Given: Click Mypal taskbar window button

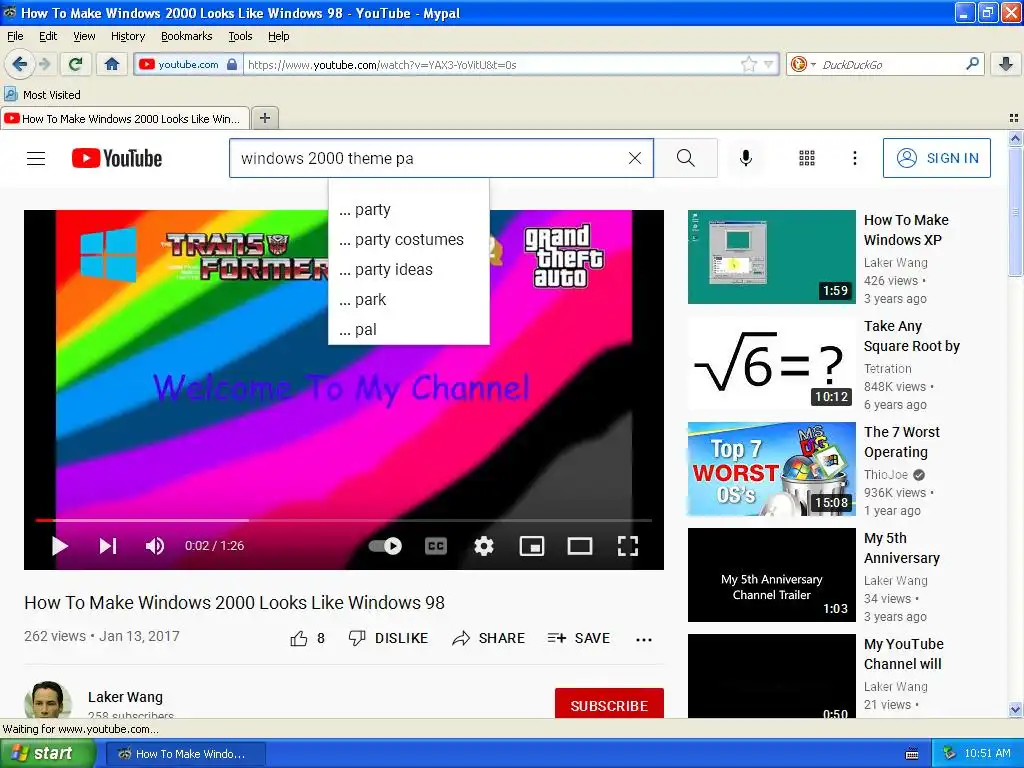Looking at the screenshot, I should 185,754.
